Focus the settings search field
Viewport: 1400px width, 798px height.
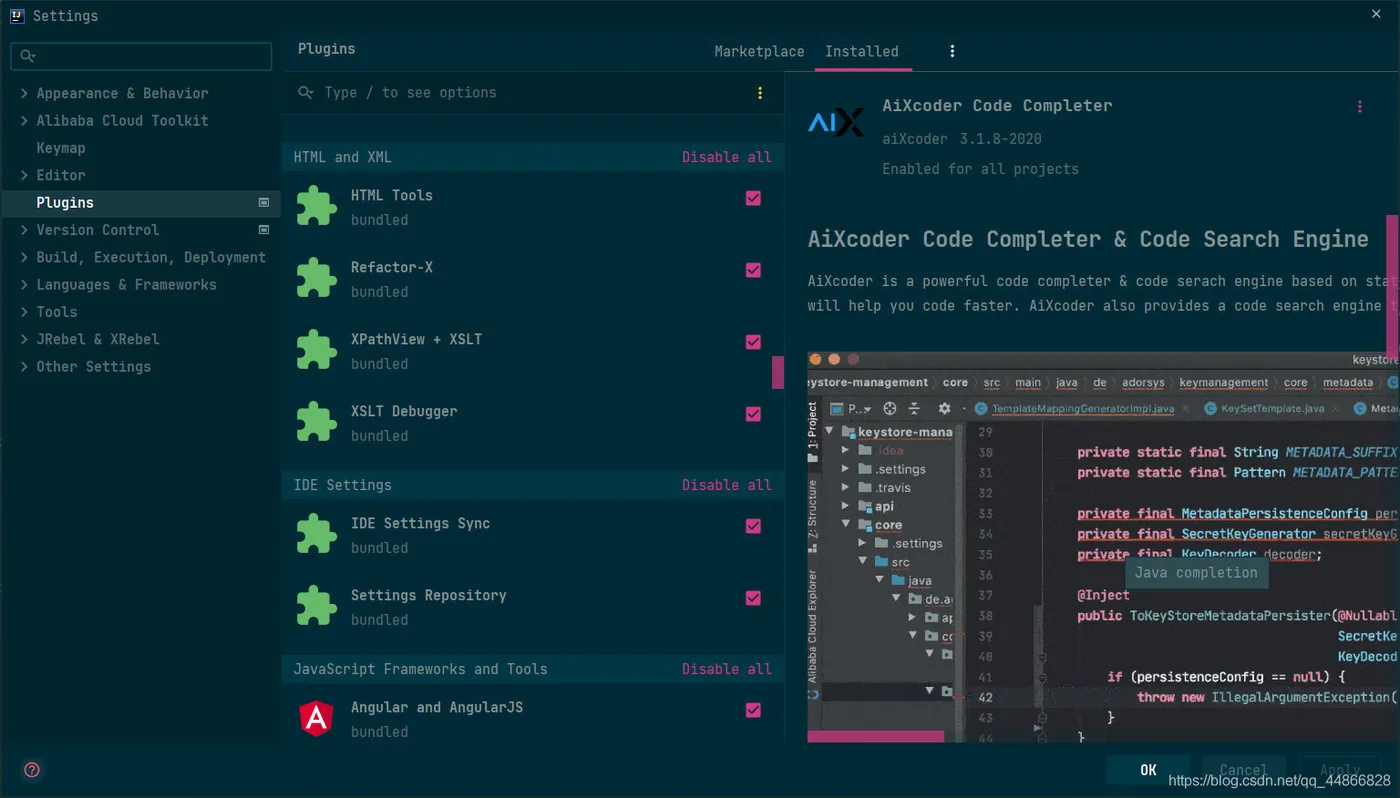point(150,56)
